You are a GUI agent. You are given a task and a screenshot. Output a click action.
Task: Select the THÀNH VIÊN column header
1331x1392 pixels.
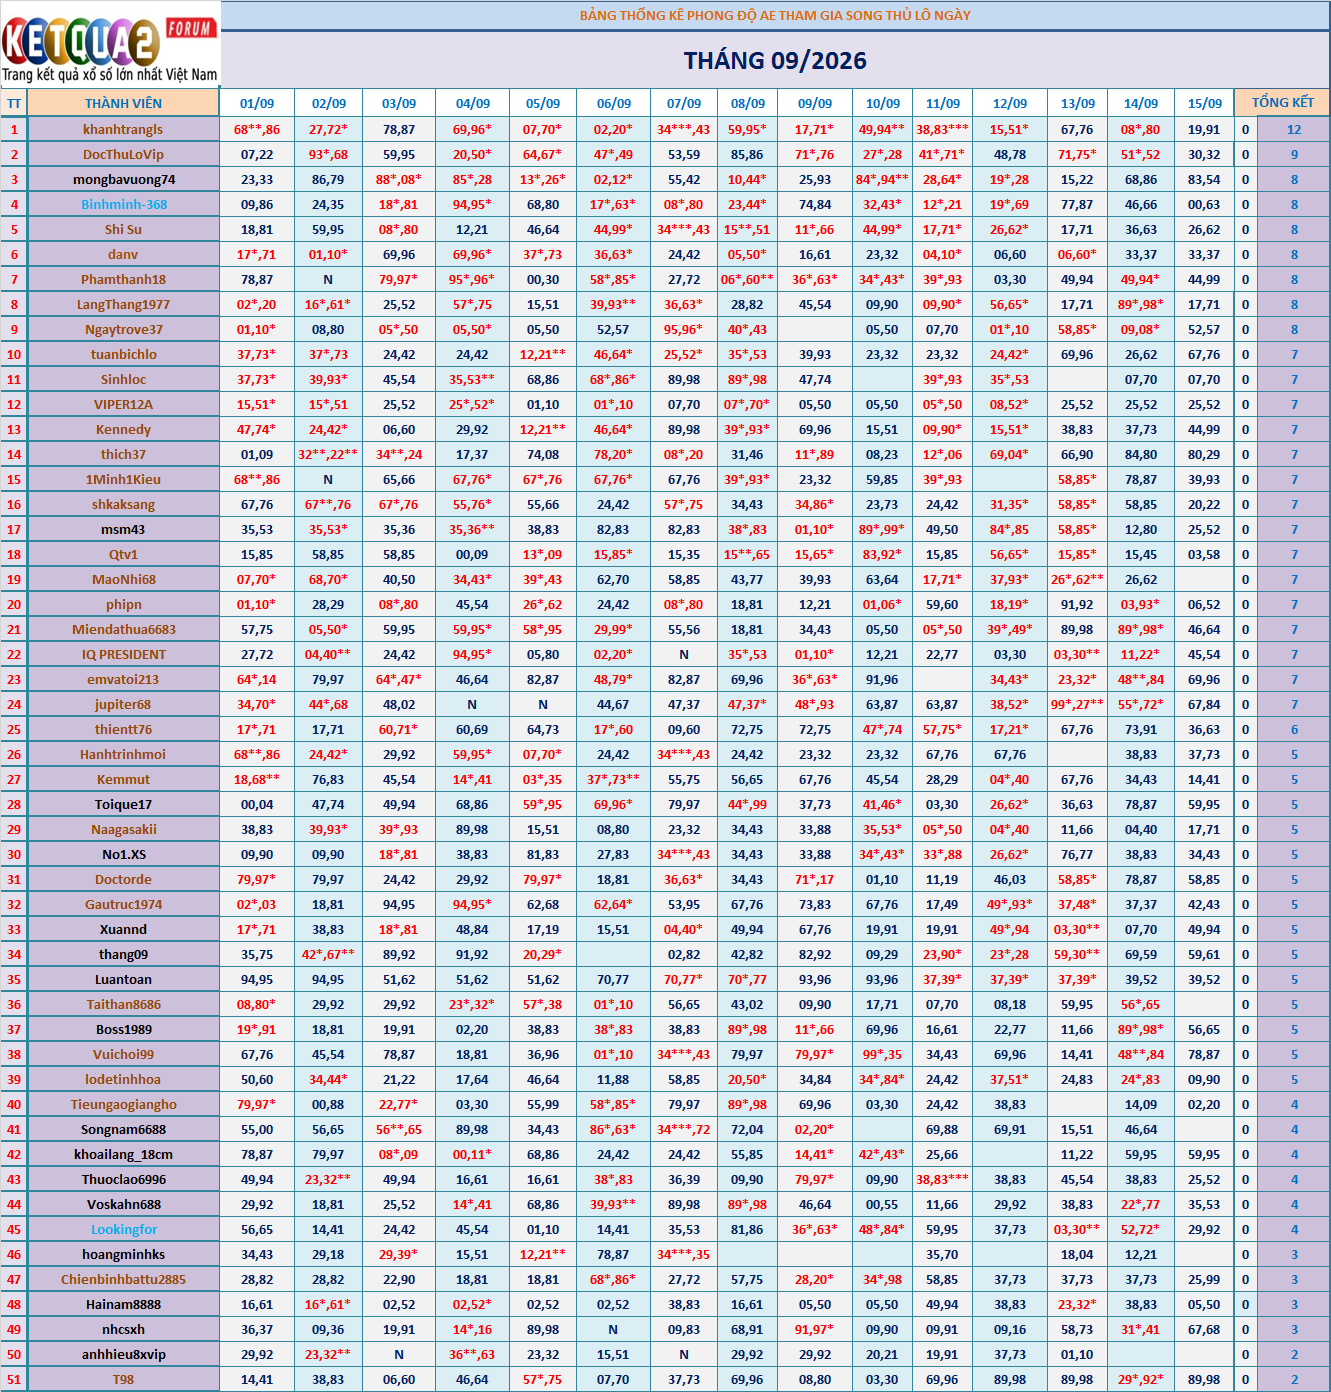[x=123, y=103]
